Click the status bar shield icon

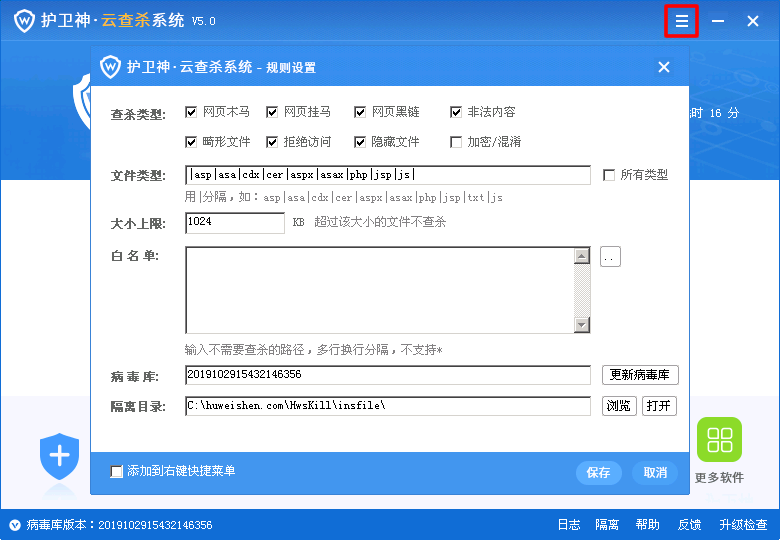[15, 525]
